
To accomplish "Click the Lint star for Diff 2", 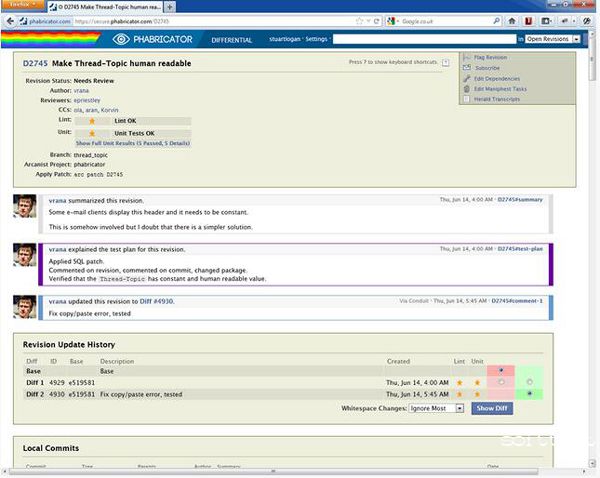I will pos(460,394).
